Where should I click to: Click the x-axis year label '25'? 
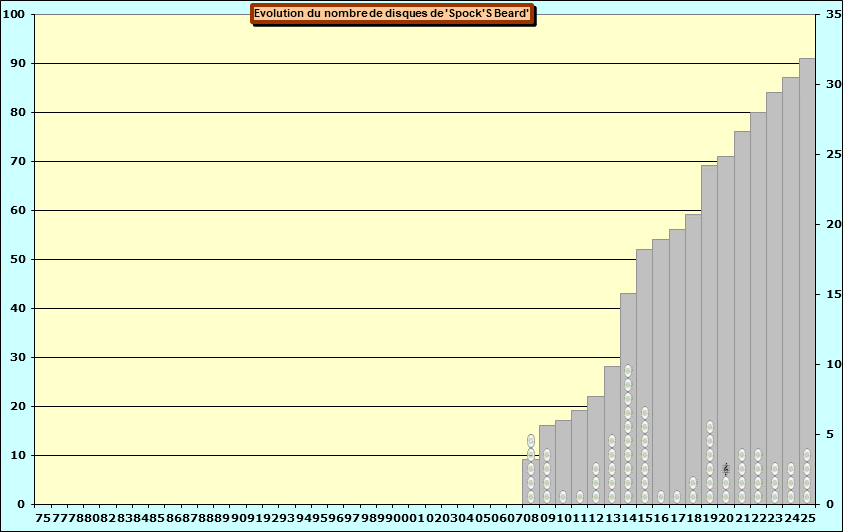click(808, 518)
